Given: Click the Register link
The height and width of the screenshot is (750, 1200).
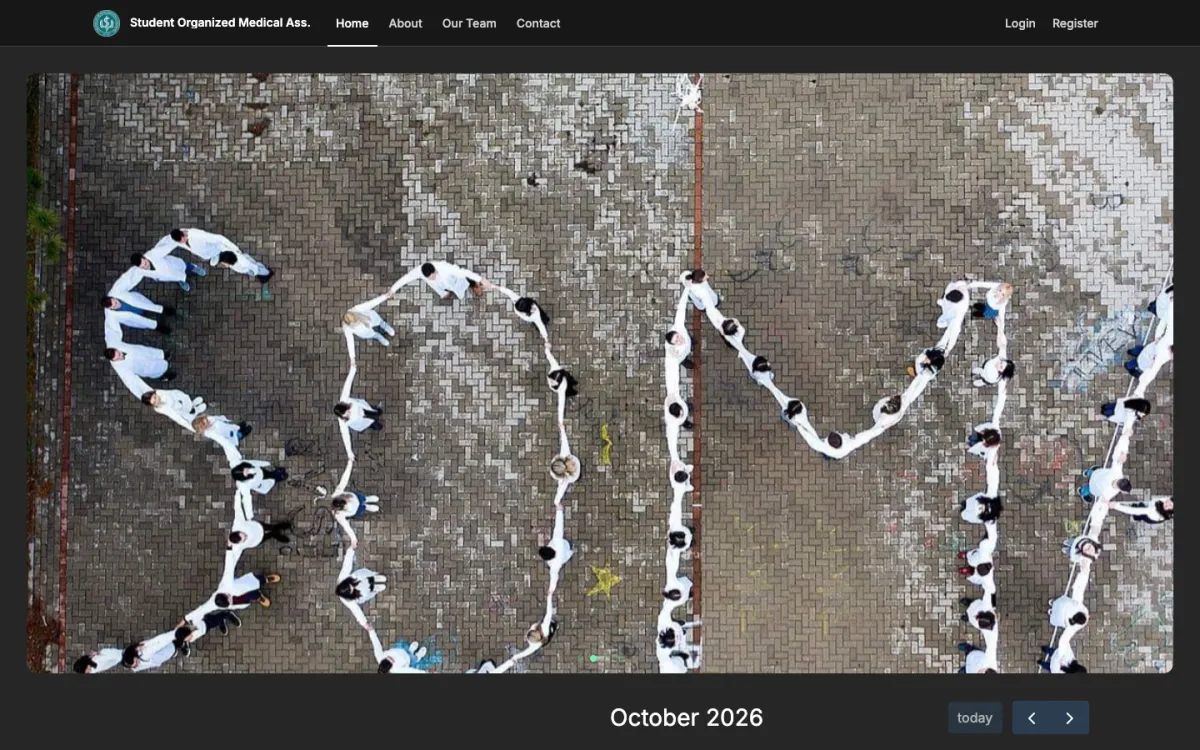Looking at the screenshot, I should (x=1075, y=23).
